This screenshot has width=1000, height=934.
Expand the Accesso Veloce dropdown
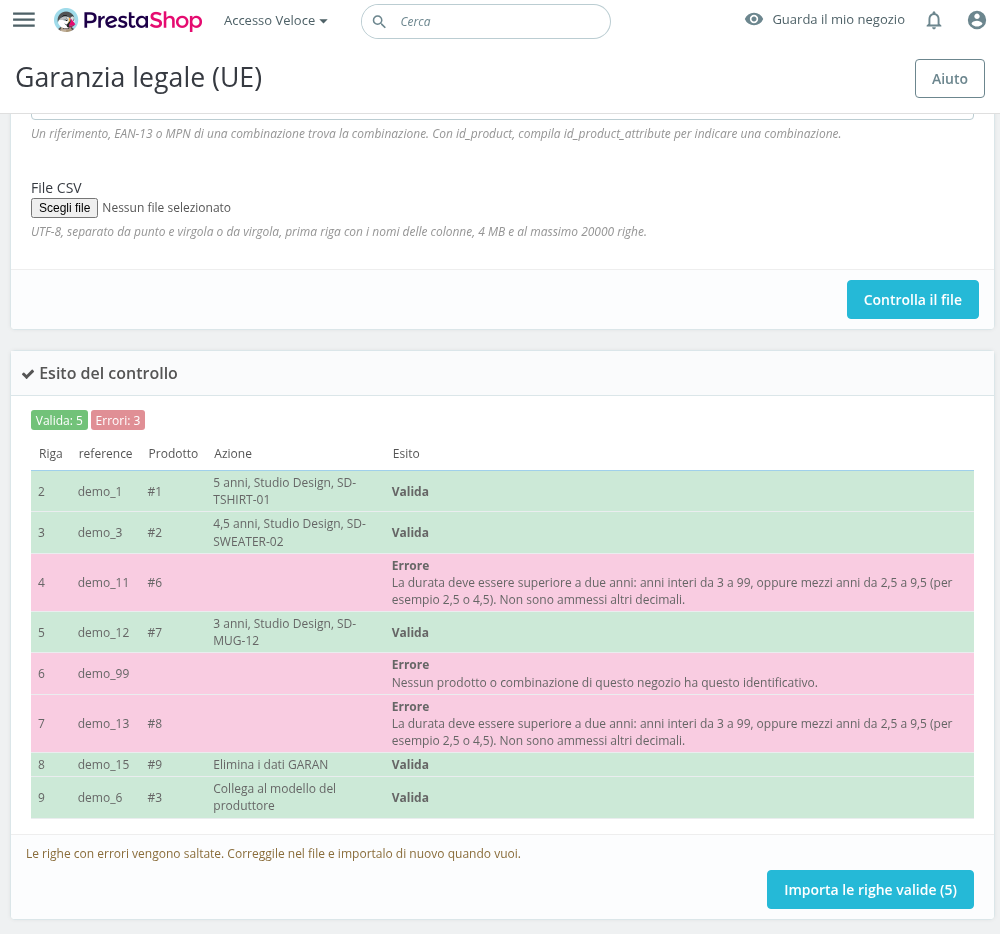(276, 21)
